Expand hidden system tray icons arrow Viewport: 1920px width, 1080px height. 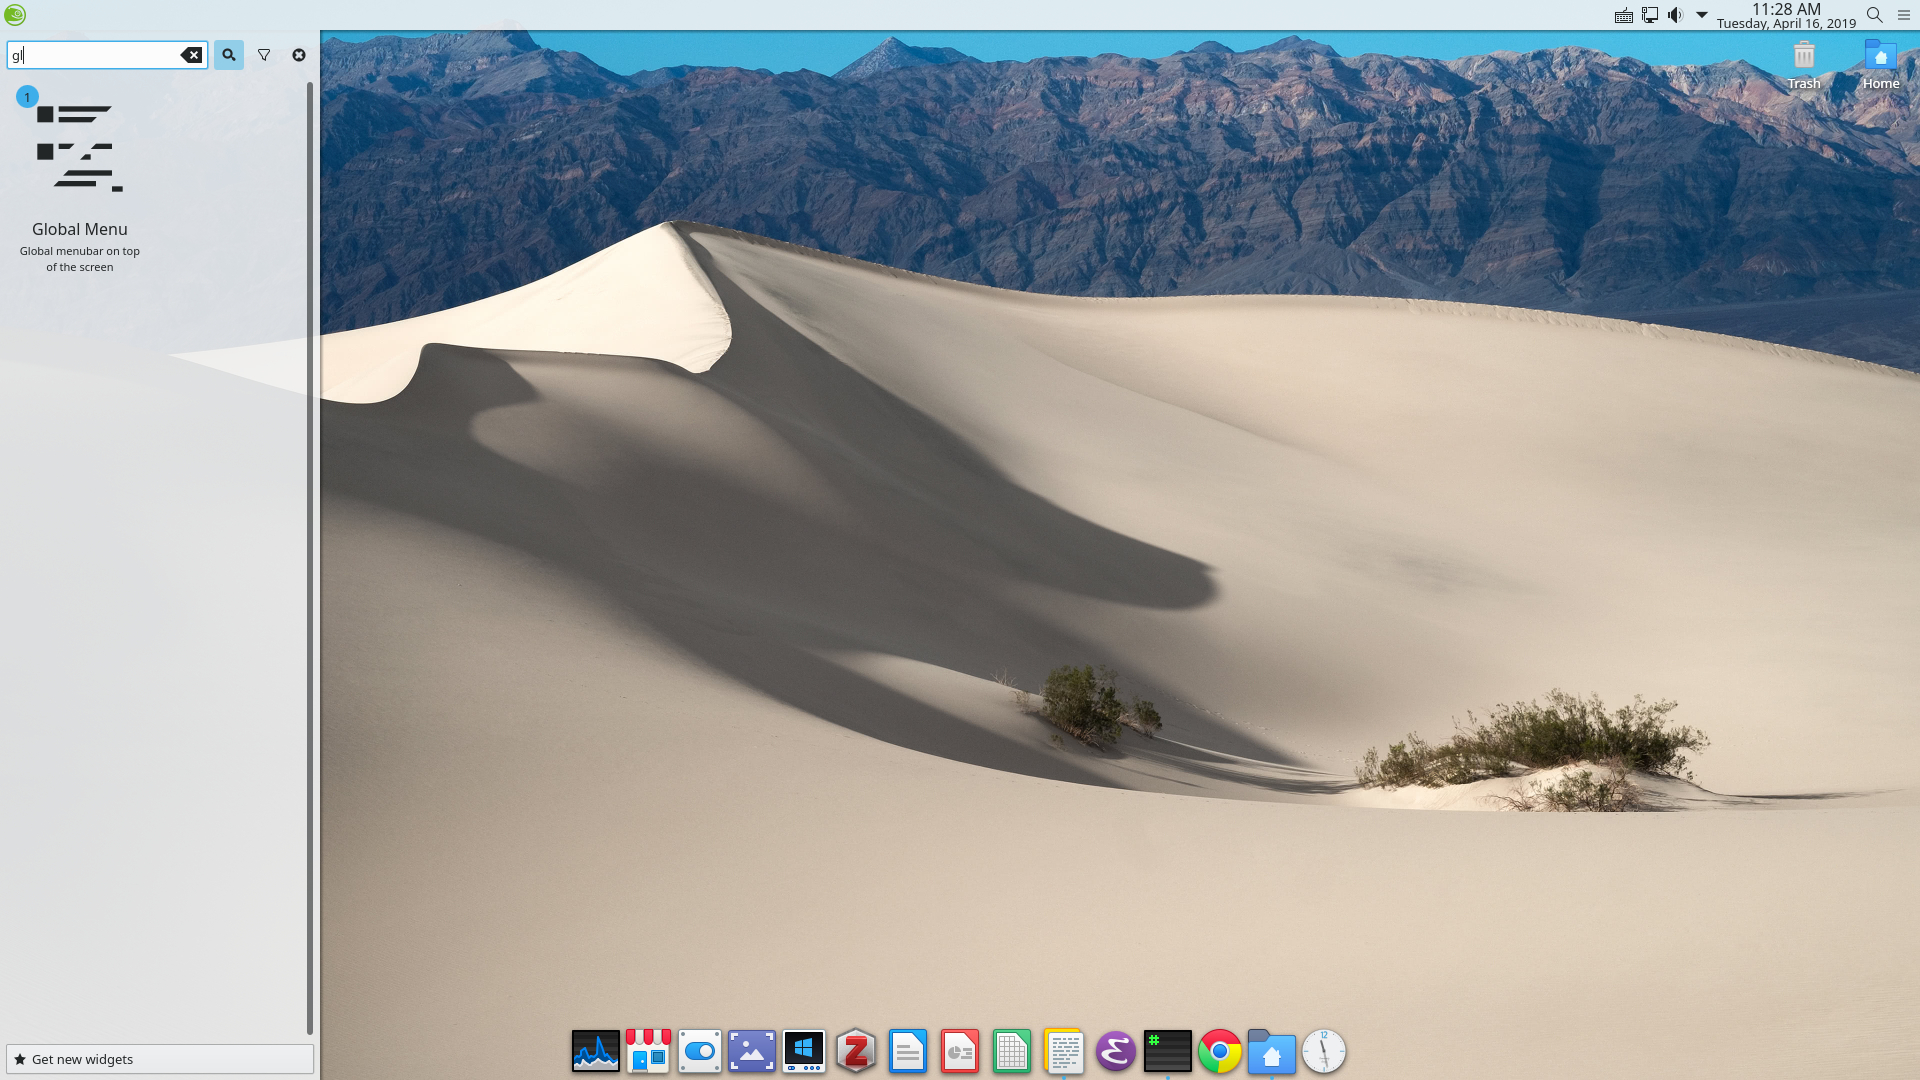[1701, 15]
